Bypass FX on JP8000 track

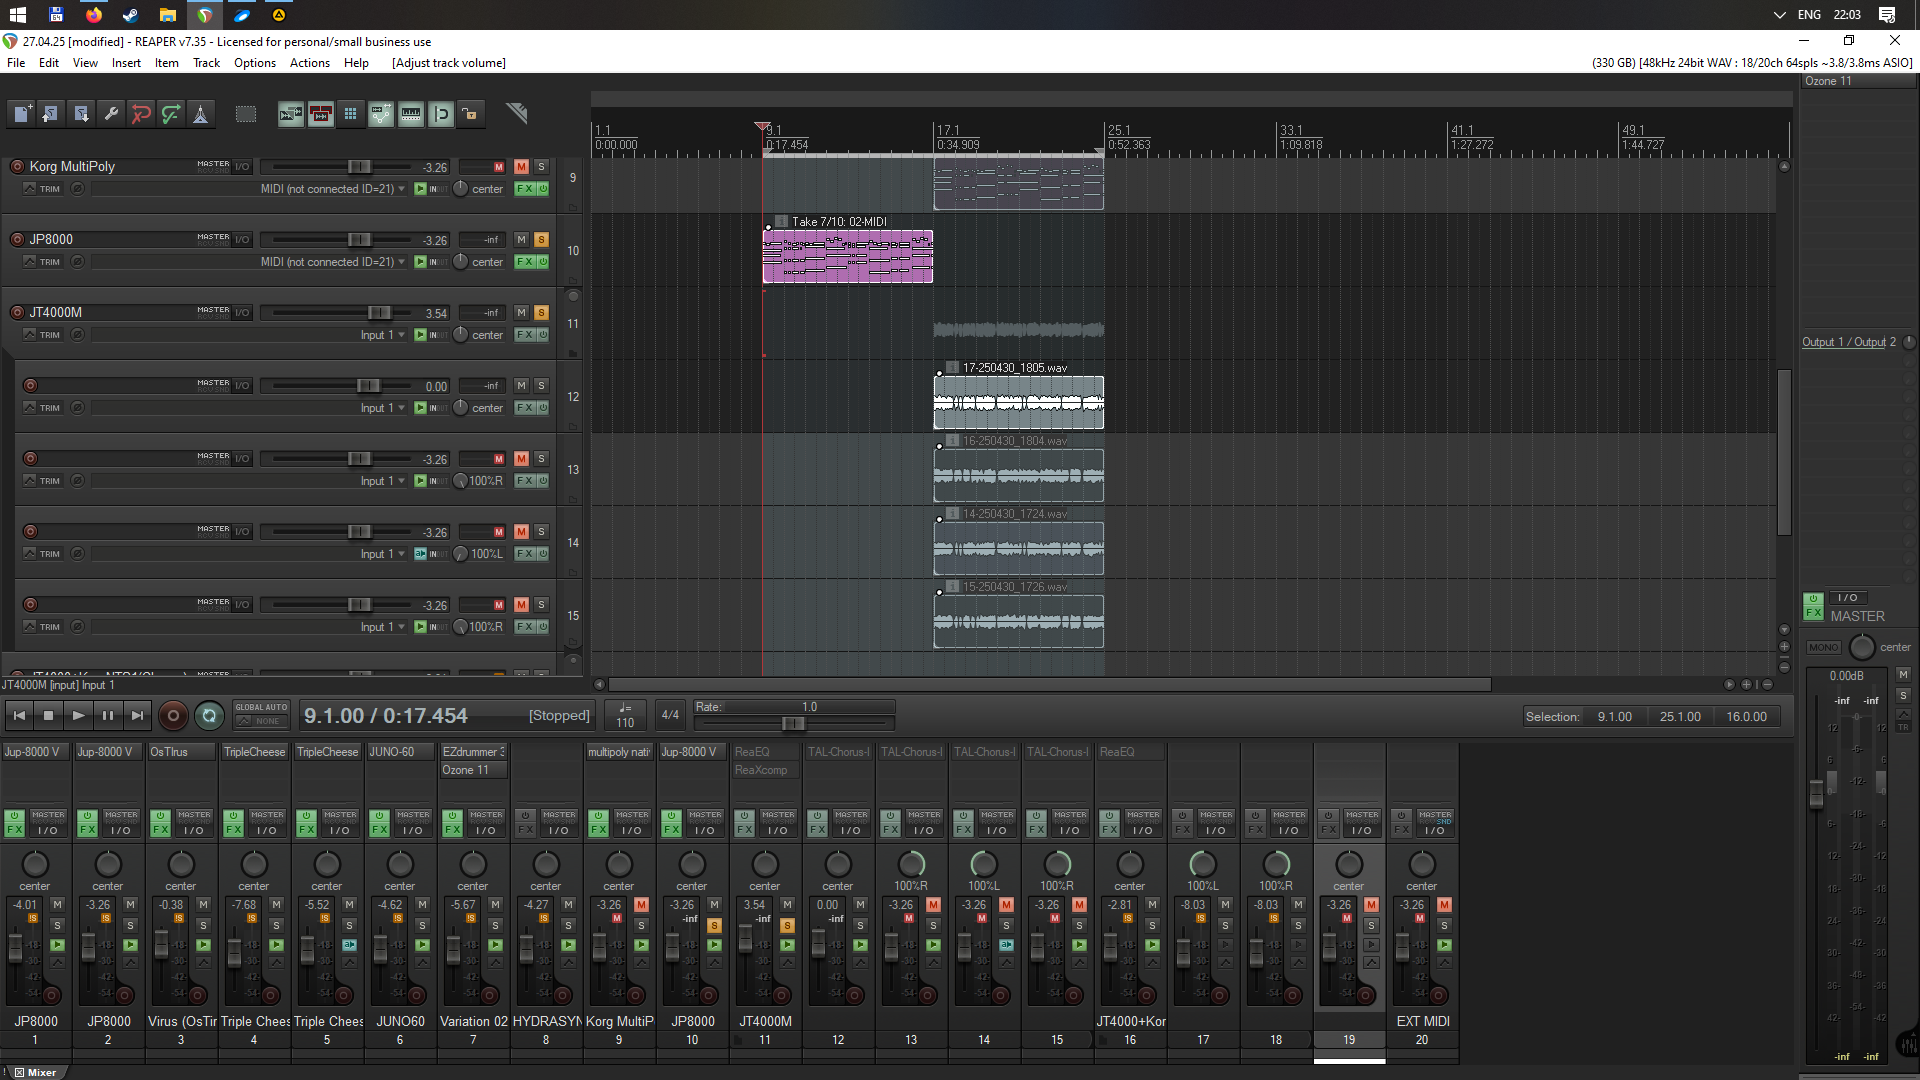[x=543, y=262]
